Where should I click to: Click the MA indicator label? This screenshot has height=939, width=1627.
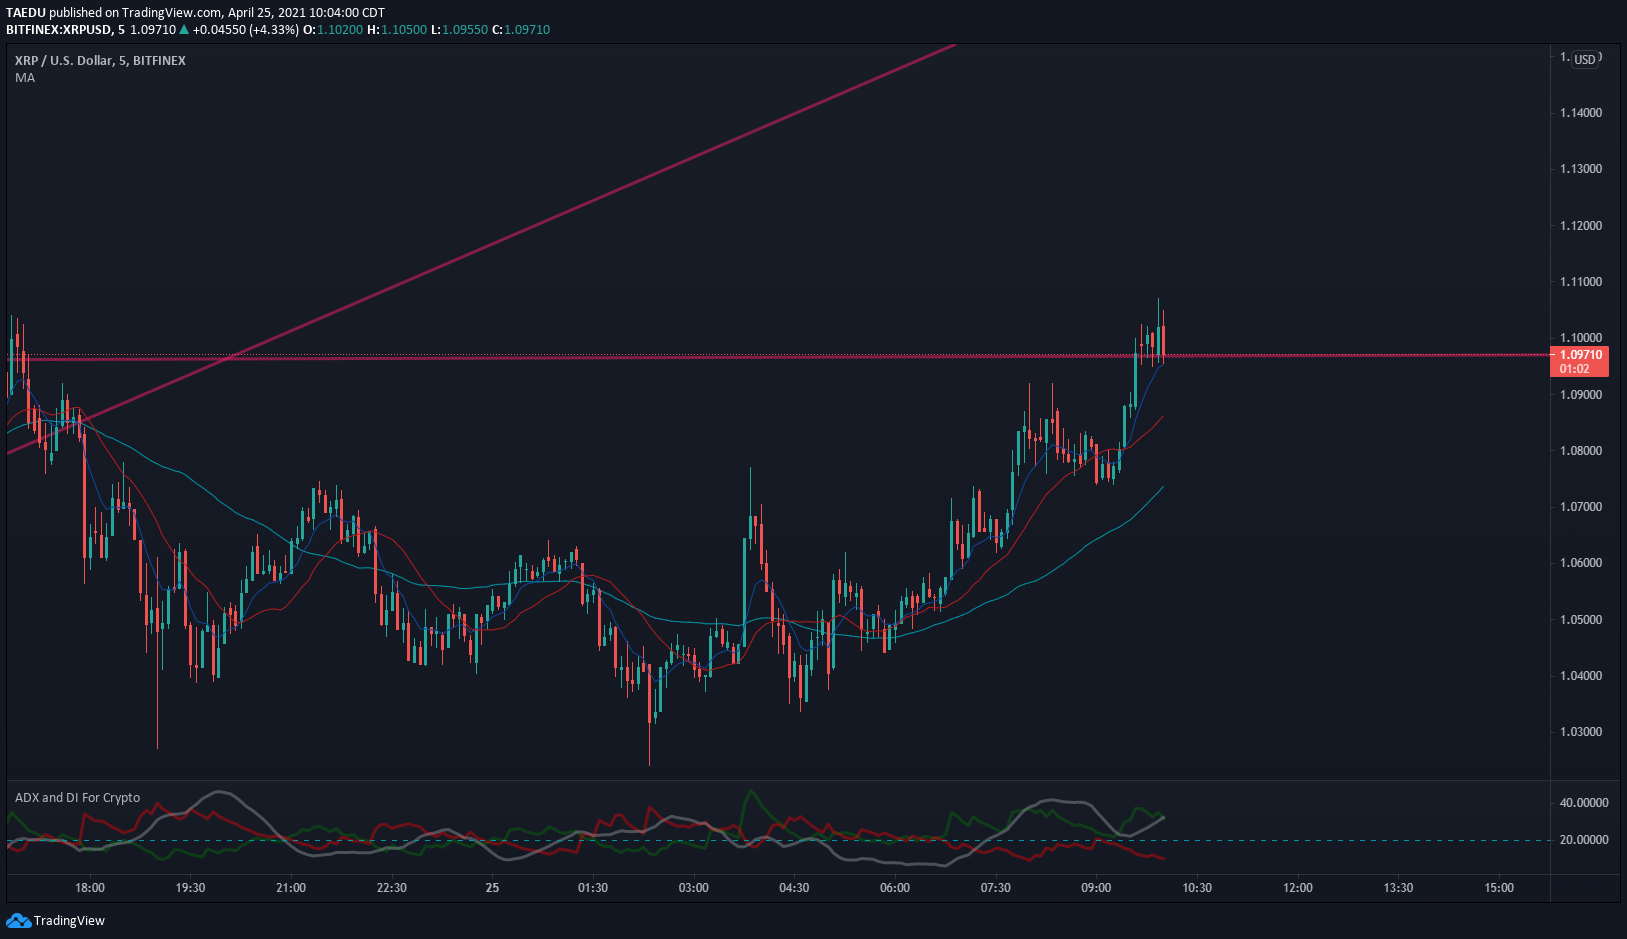point(25,78)
